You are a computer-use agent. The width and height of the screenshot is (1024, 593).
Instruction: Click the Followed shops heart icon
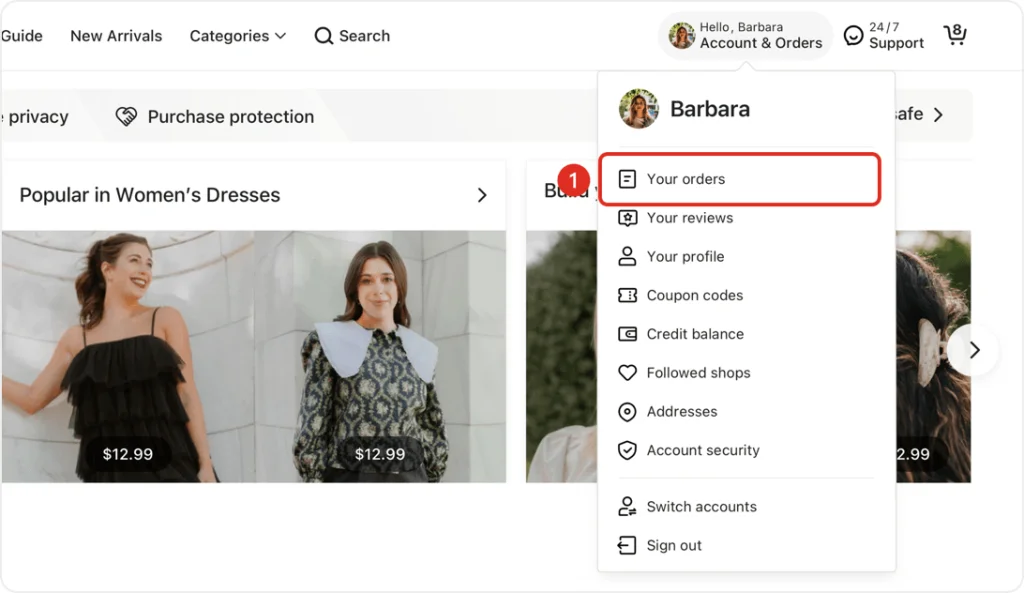coord(627,373)
